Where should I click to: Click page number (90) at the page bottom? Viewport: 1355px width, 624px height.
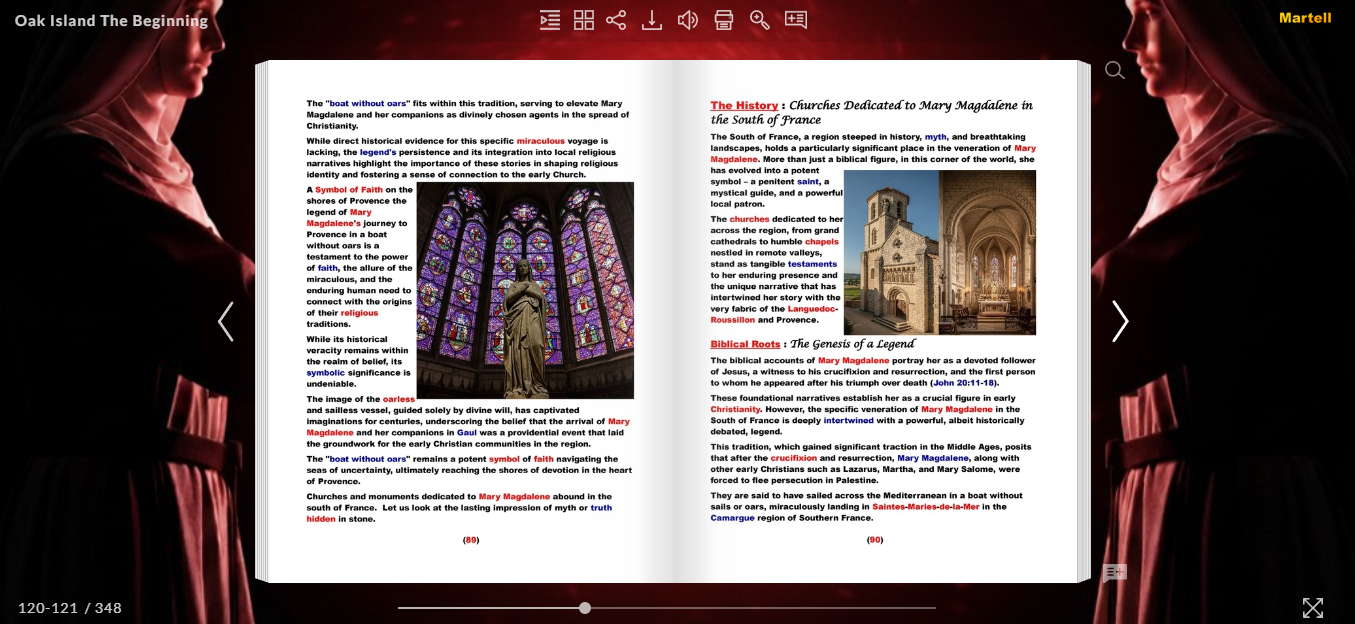click(875, 540)
